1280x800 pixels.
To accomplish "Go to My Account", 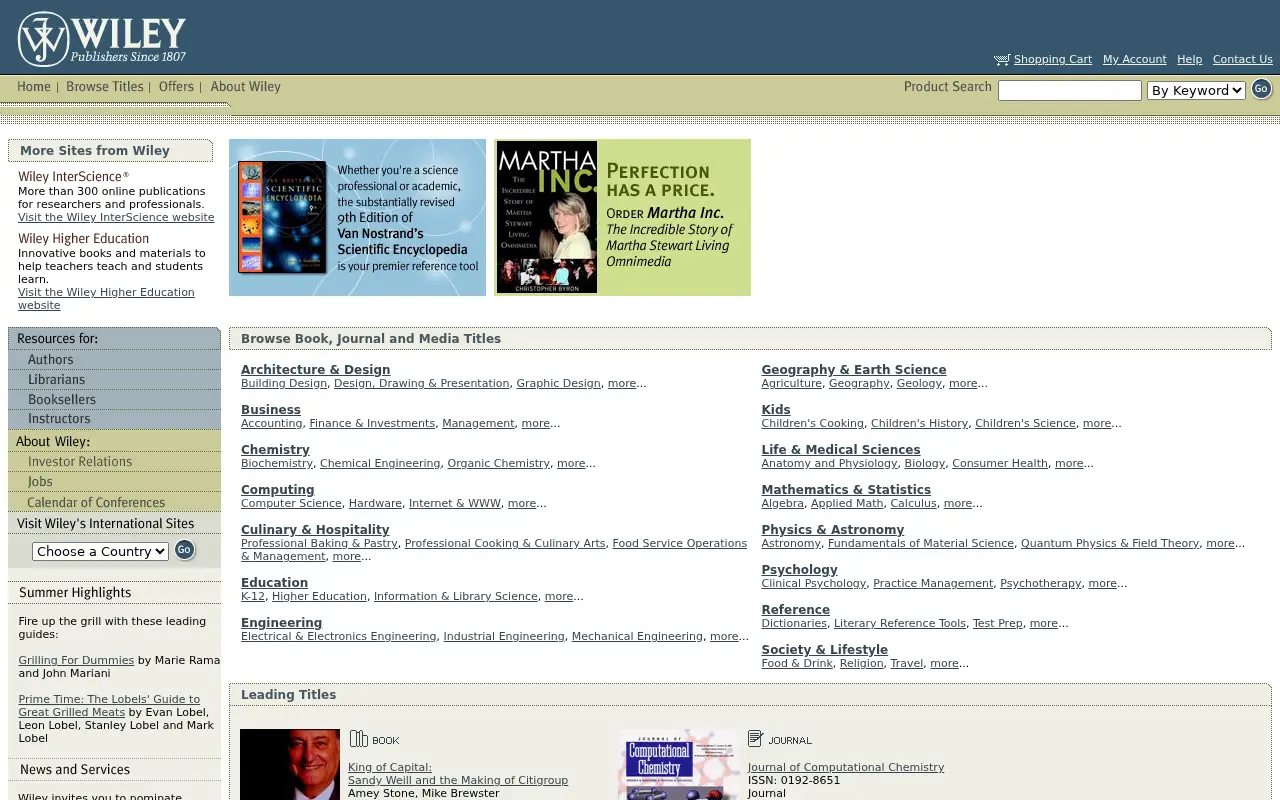I will [1134, 59].
